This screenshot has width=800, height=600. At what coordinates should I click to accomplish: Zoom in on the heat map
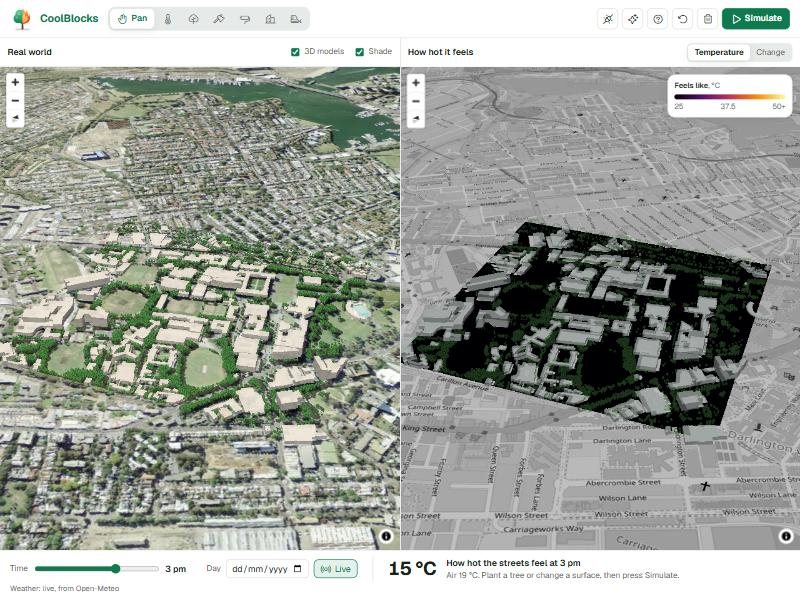(416, 83)
